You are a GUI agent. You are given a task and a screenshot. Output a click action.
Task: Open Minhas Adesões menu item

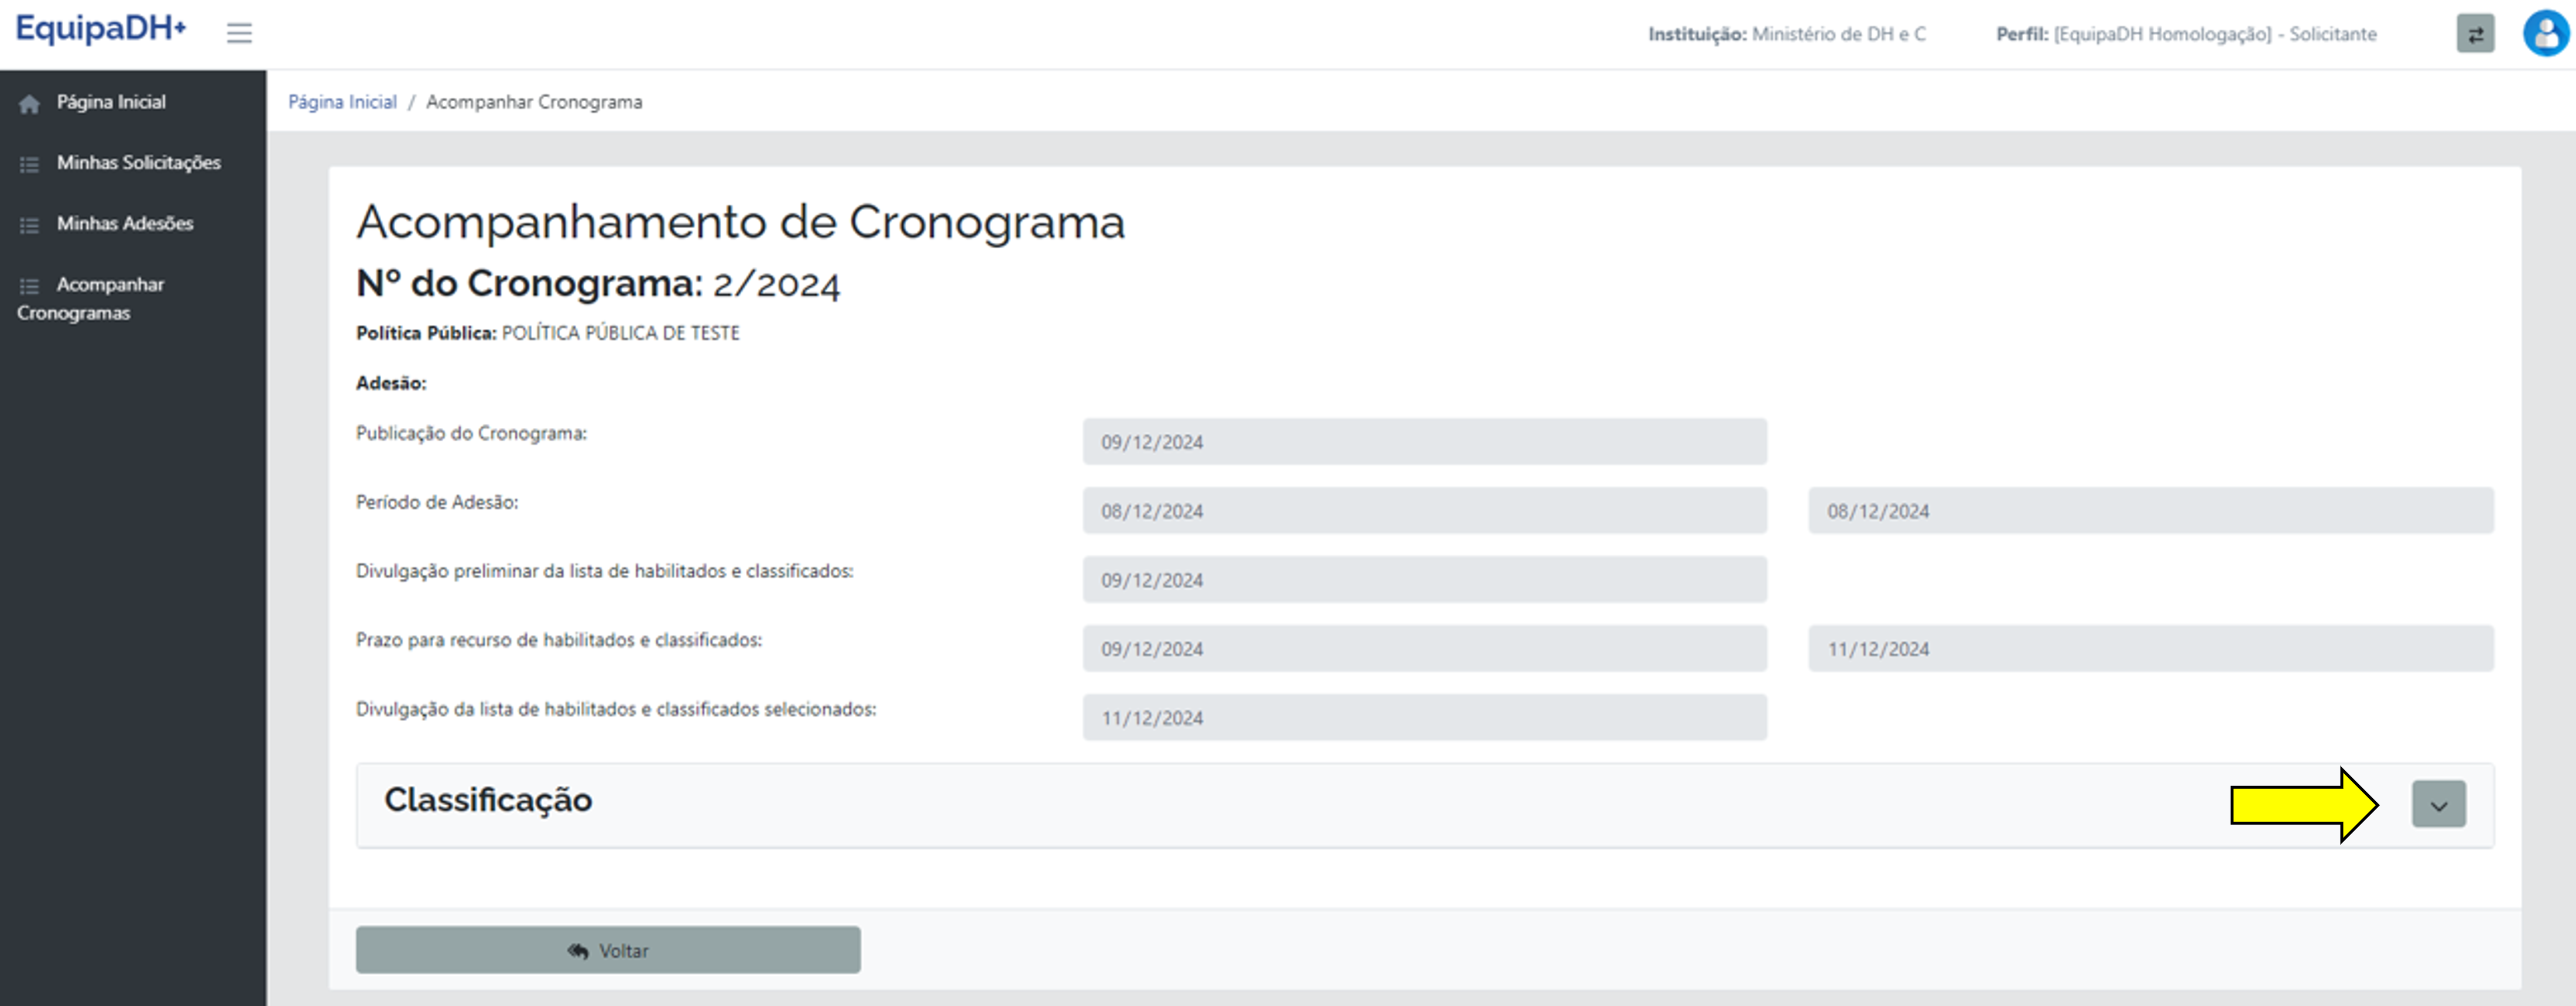tap(125, 223)
